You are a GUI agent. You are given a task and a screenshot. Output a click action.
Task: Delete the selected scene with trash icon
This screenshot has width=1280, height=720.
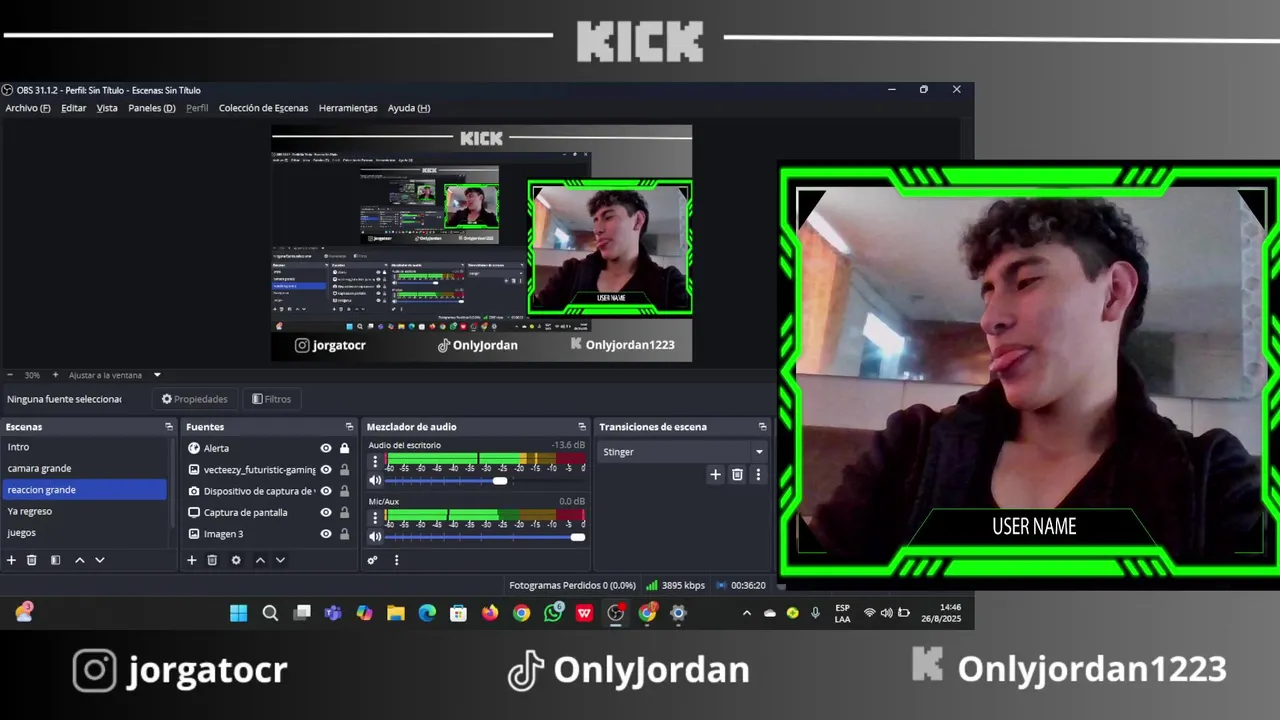[32, 560]
